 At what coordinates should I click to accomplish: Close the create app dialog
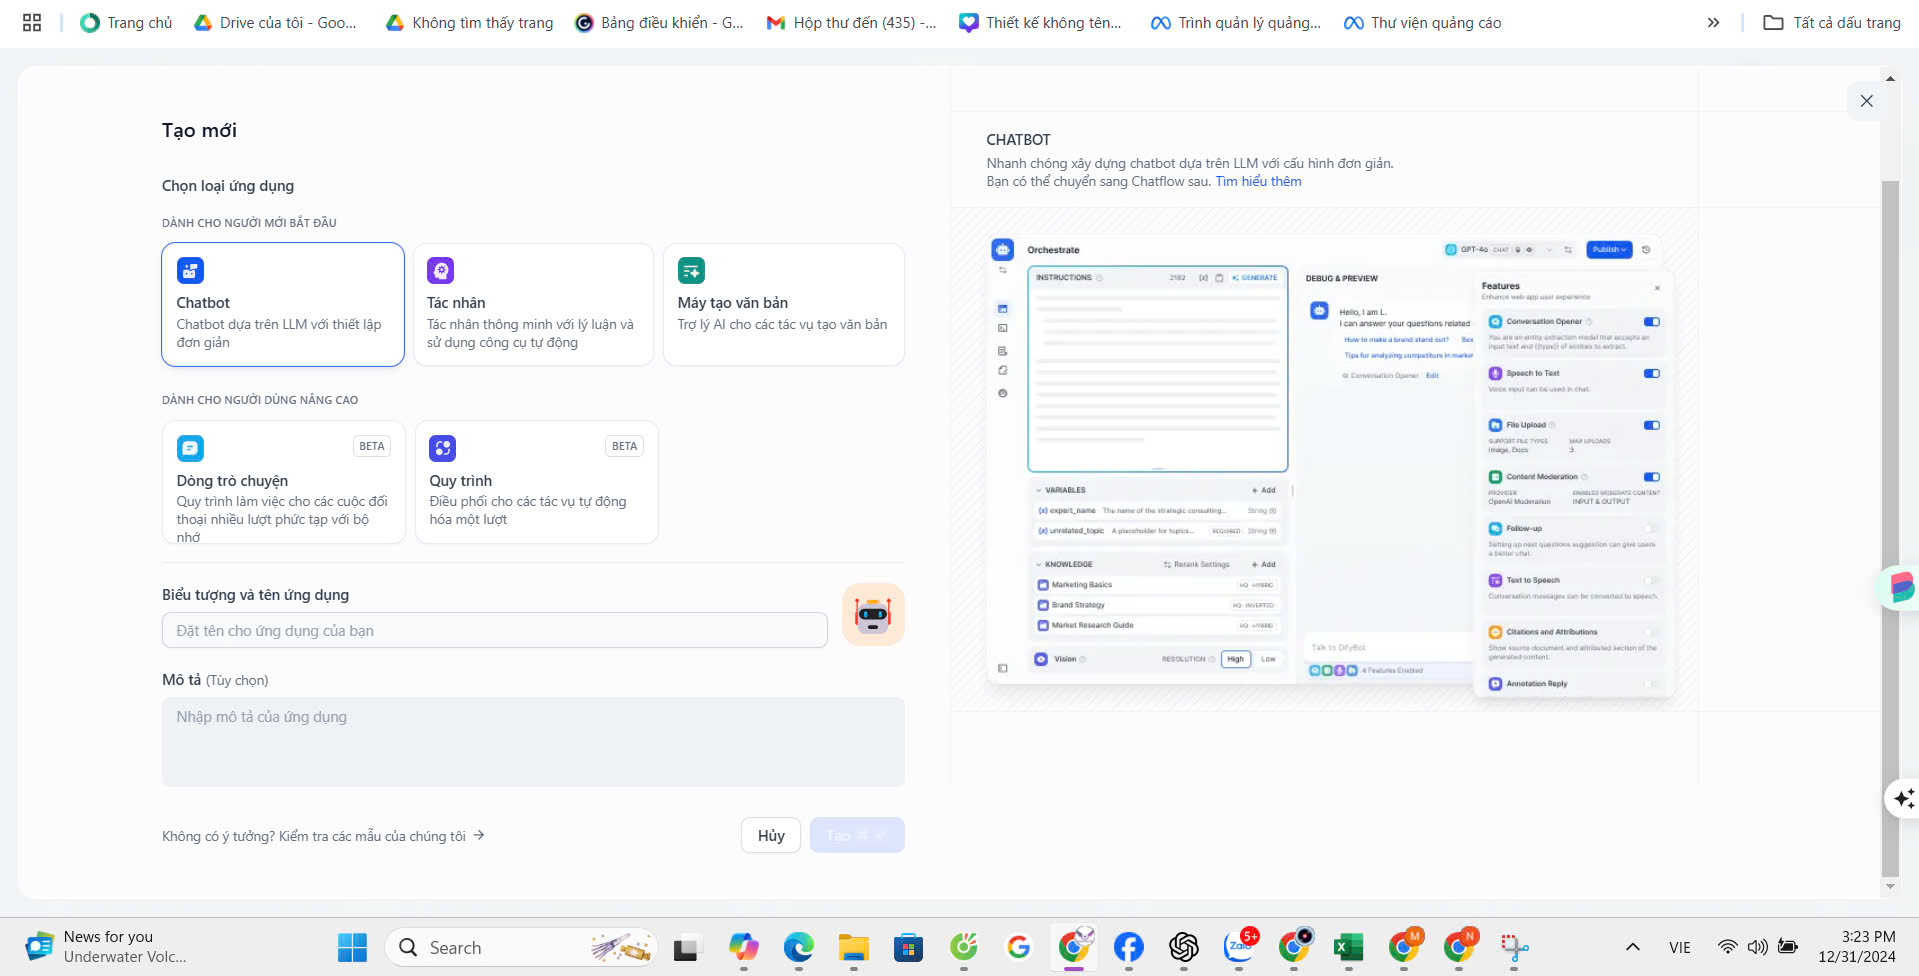1866,101
